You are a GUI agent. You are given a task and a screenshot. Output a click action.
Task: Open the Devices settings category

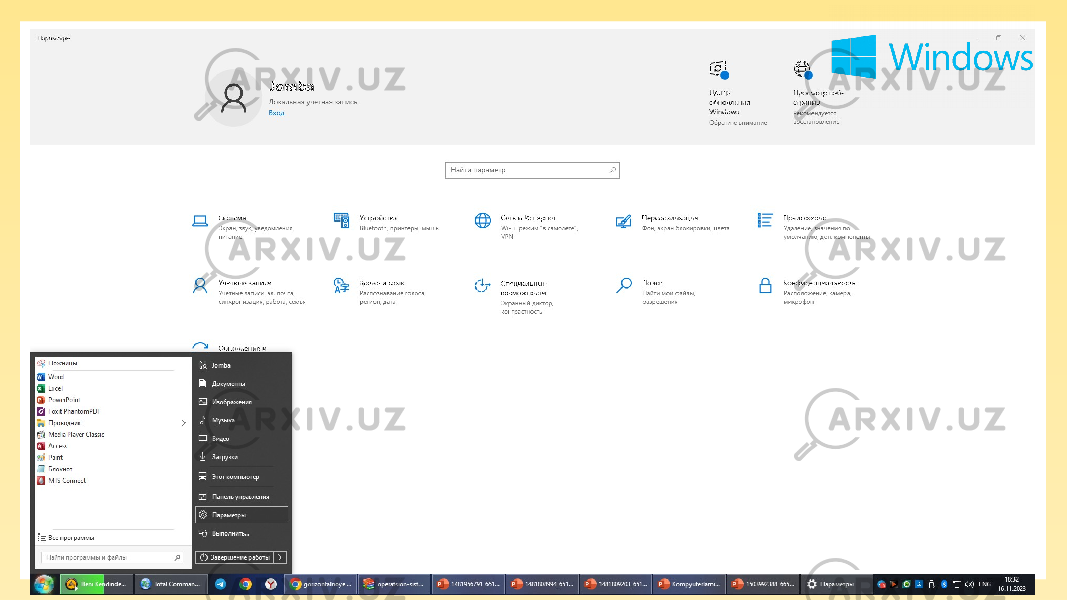click(x=386, y=222)
